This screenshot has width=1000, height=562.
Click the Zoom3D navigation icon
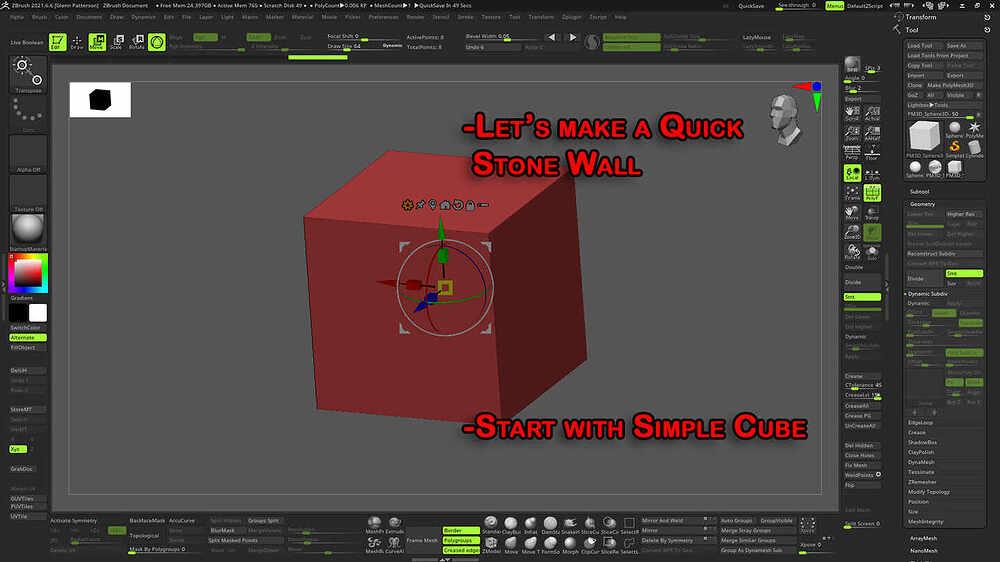[x=852, y=232]
